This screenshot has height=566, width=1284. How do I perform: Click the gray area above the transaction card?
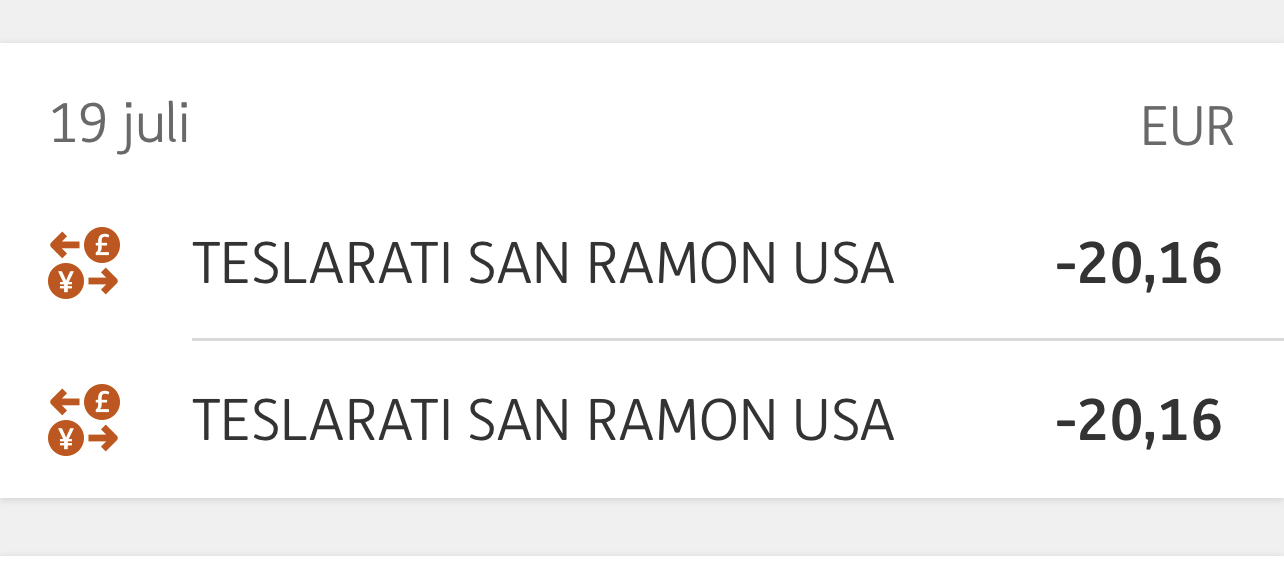[642, 20]
